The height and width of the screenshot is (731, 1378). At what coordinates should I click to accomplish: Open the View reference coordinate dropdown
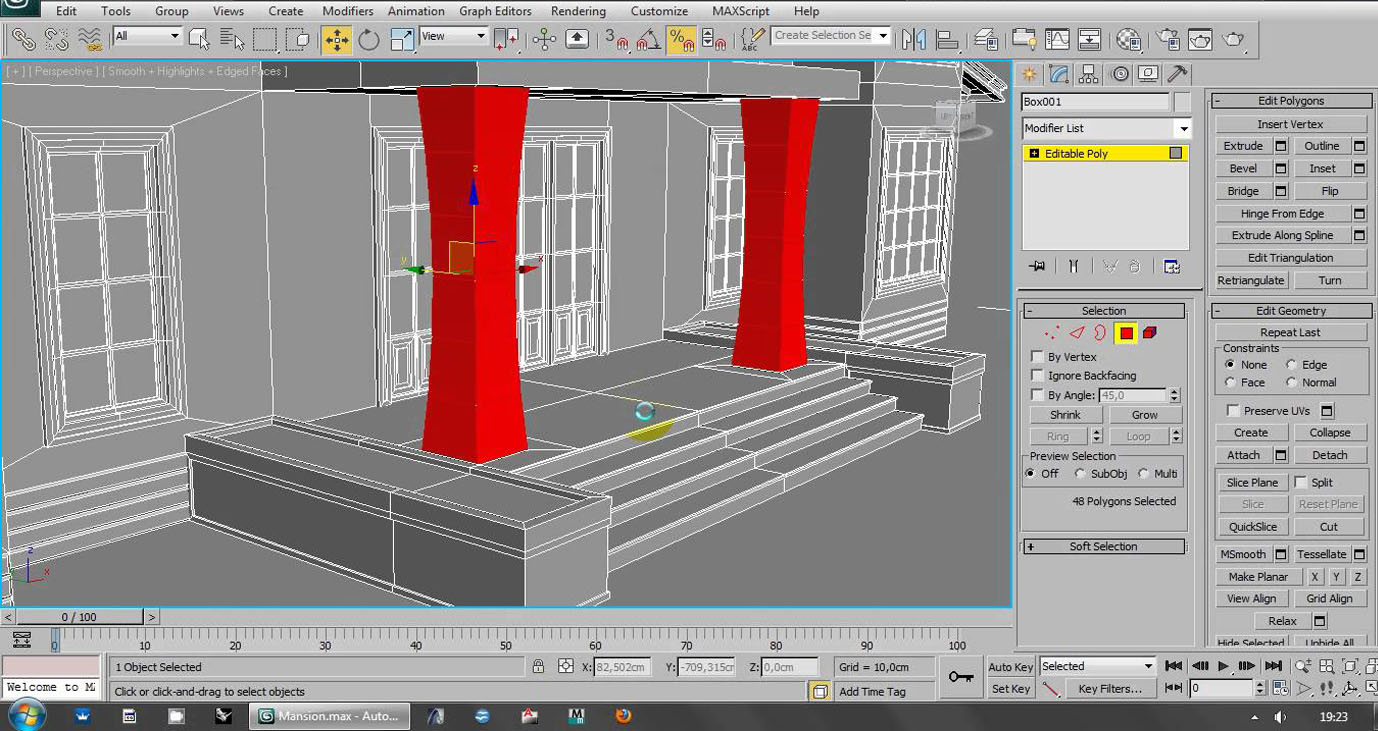point(453,36)
